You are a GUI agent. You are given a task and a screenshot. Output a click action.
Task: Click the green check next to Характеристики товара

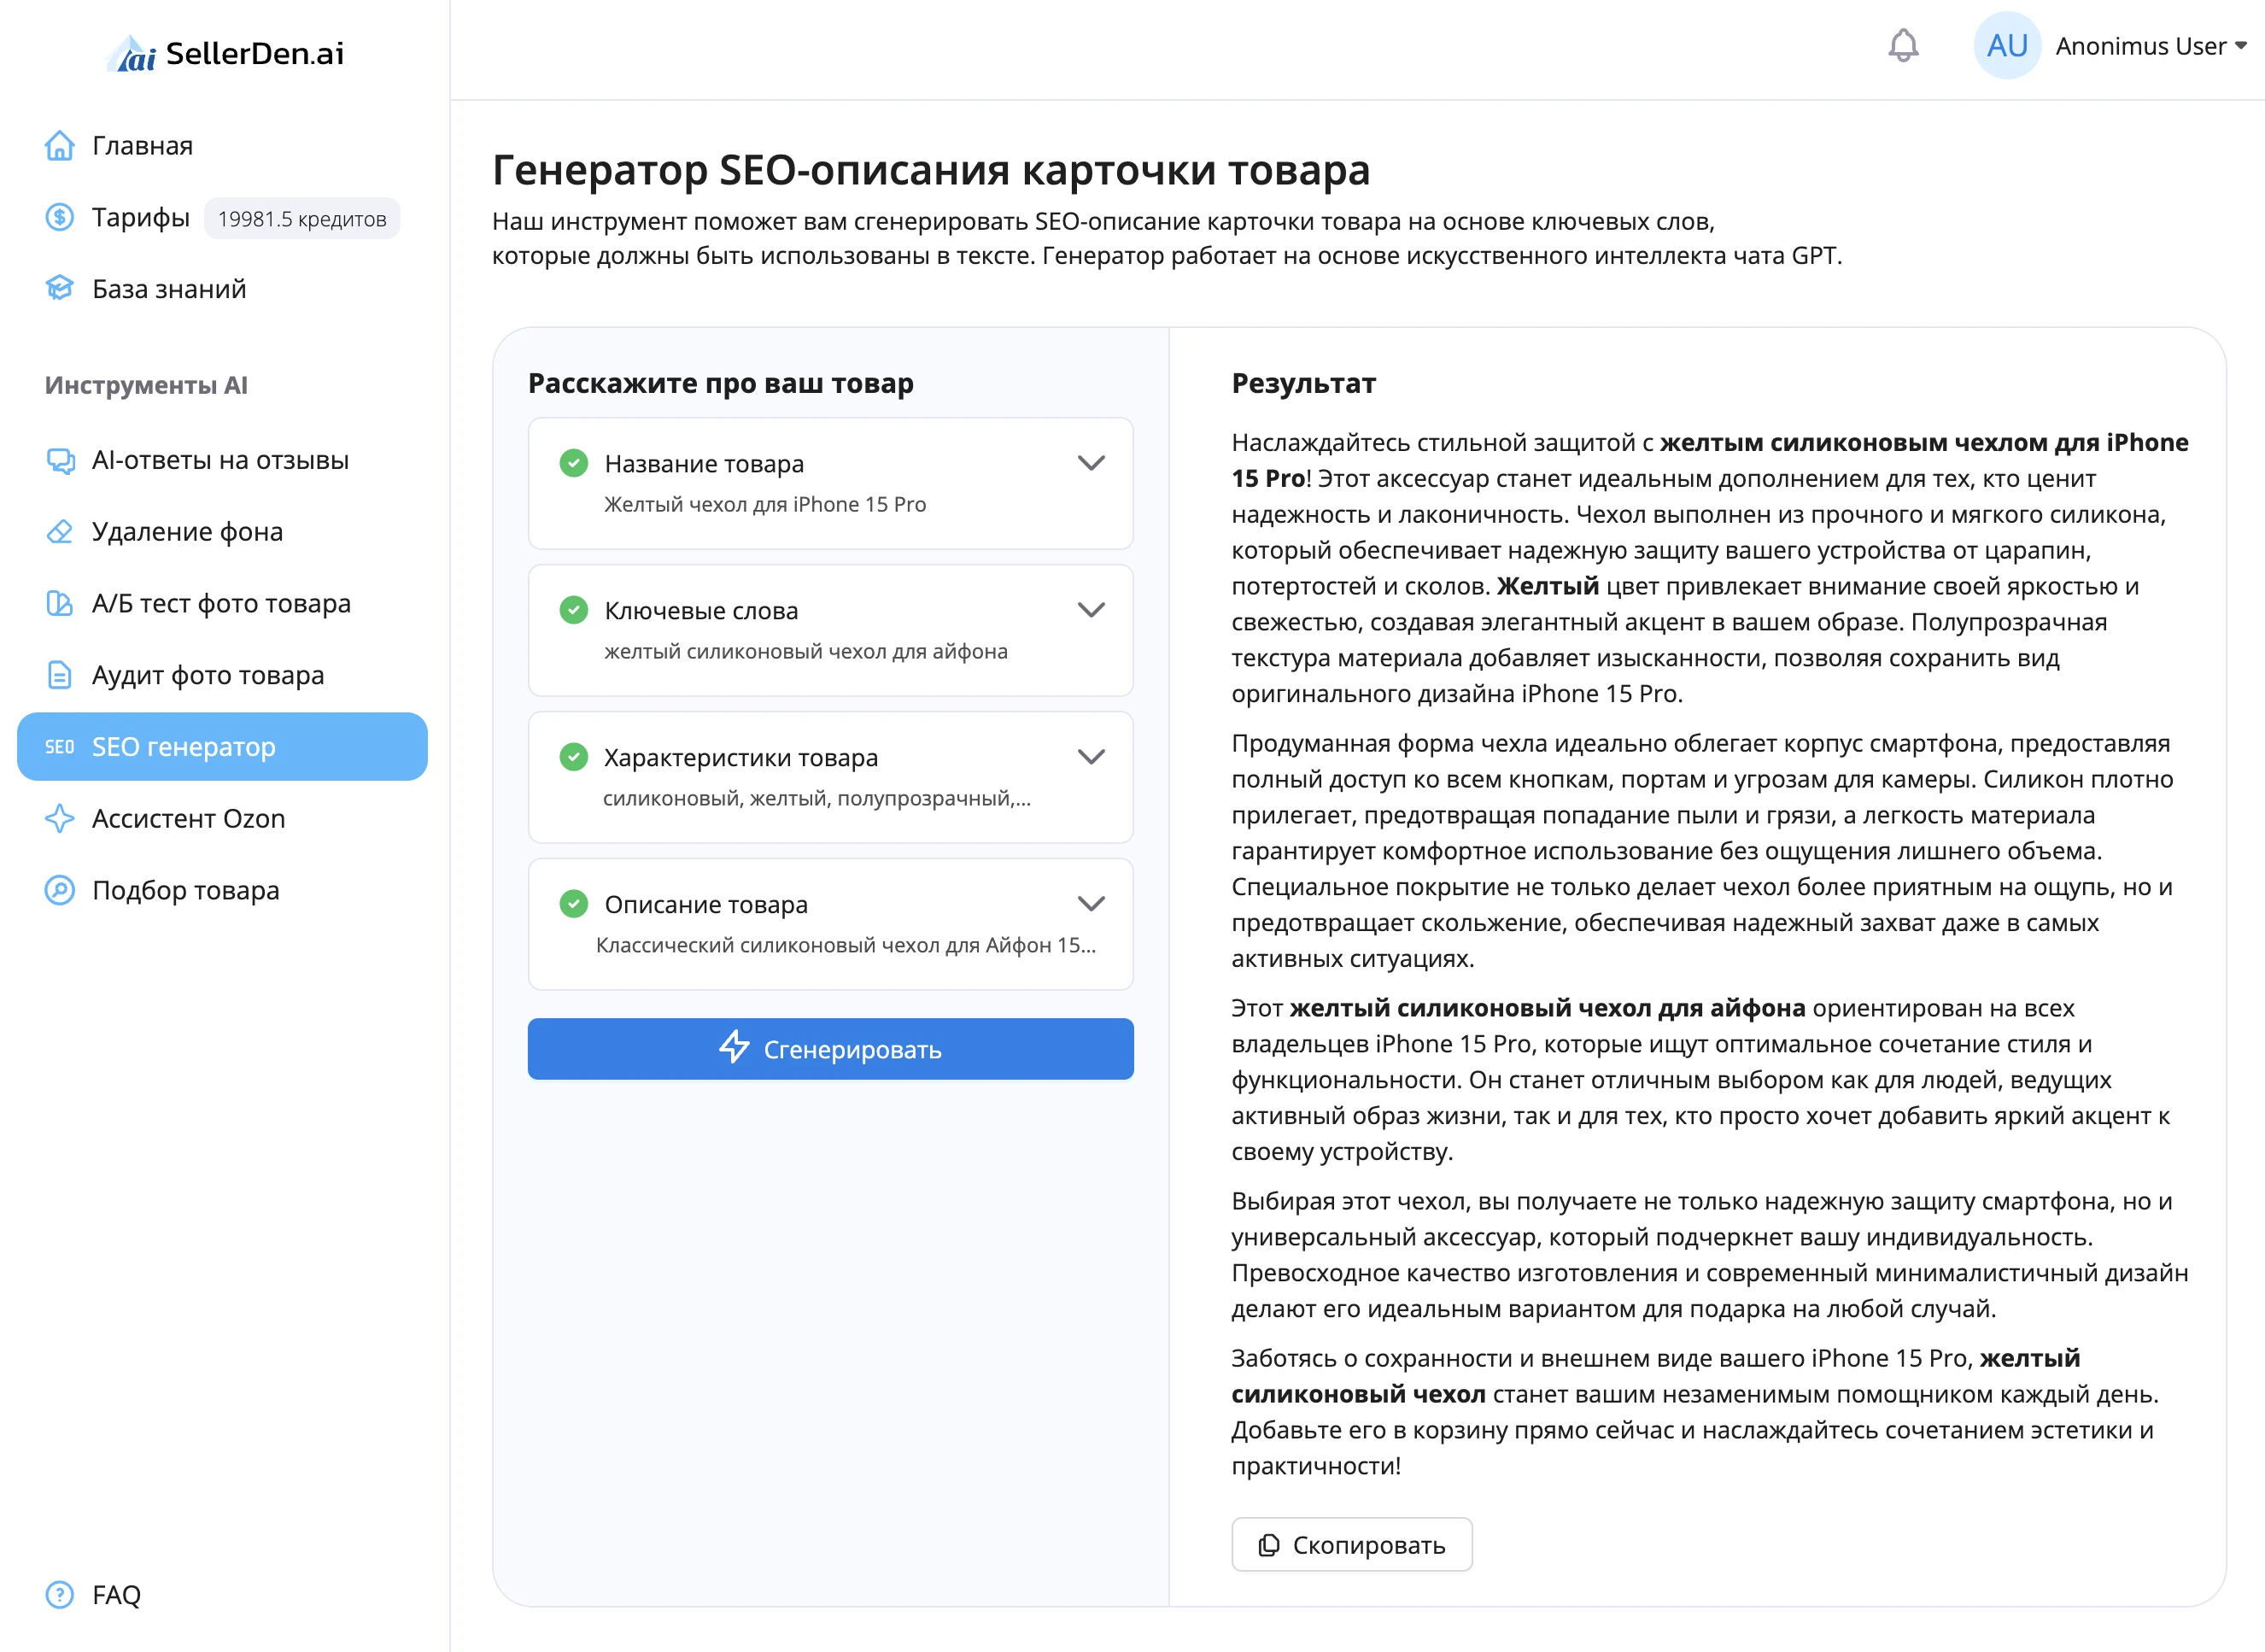pos(574,757)
